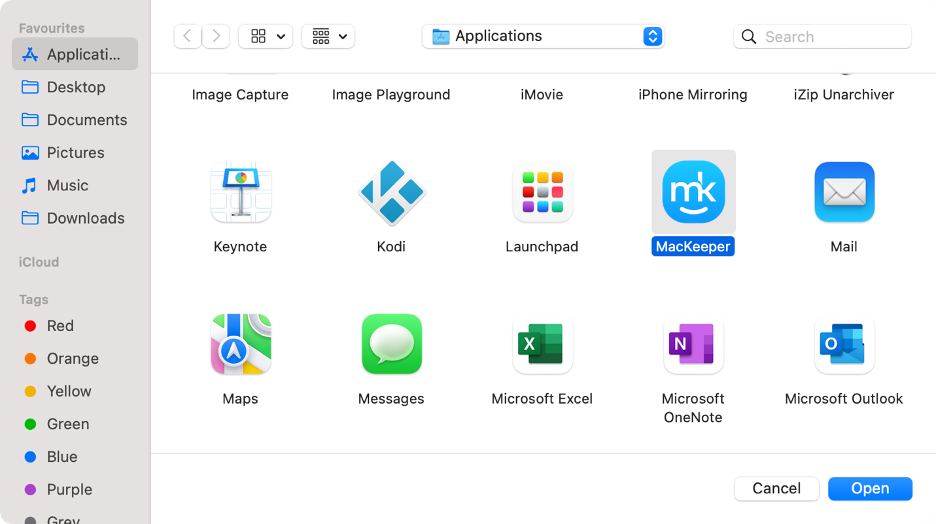The height and width of the screenshot is (524, 936).
Task: Click the iZip Unarchiver label
Action: coord(844,95)
